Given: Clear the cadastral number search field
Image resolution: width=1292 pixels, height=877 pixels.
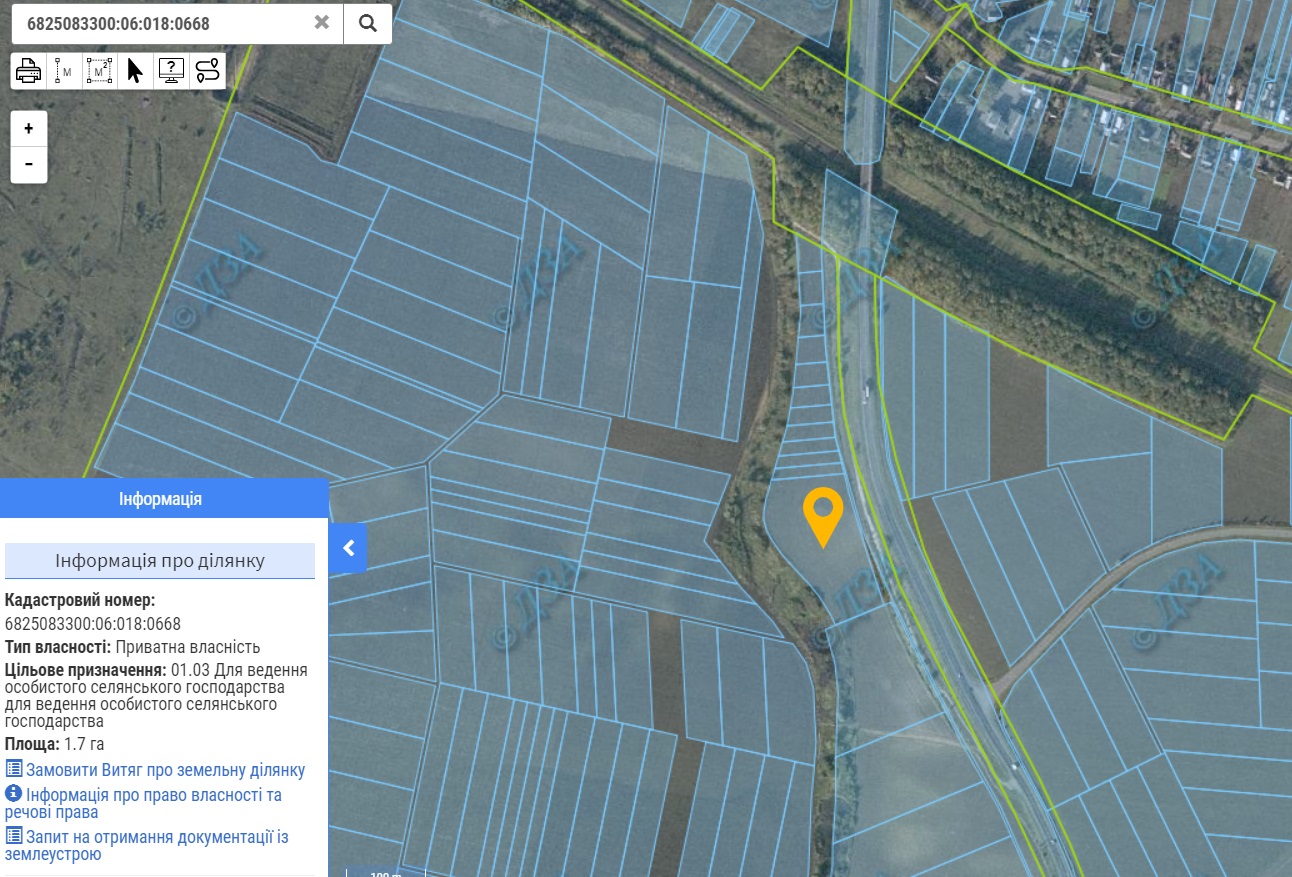Looking at the screenshot, I should point(321,23).
